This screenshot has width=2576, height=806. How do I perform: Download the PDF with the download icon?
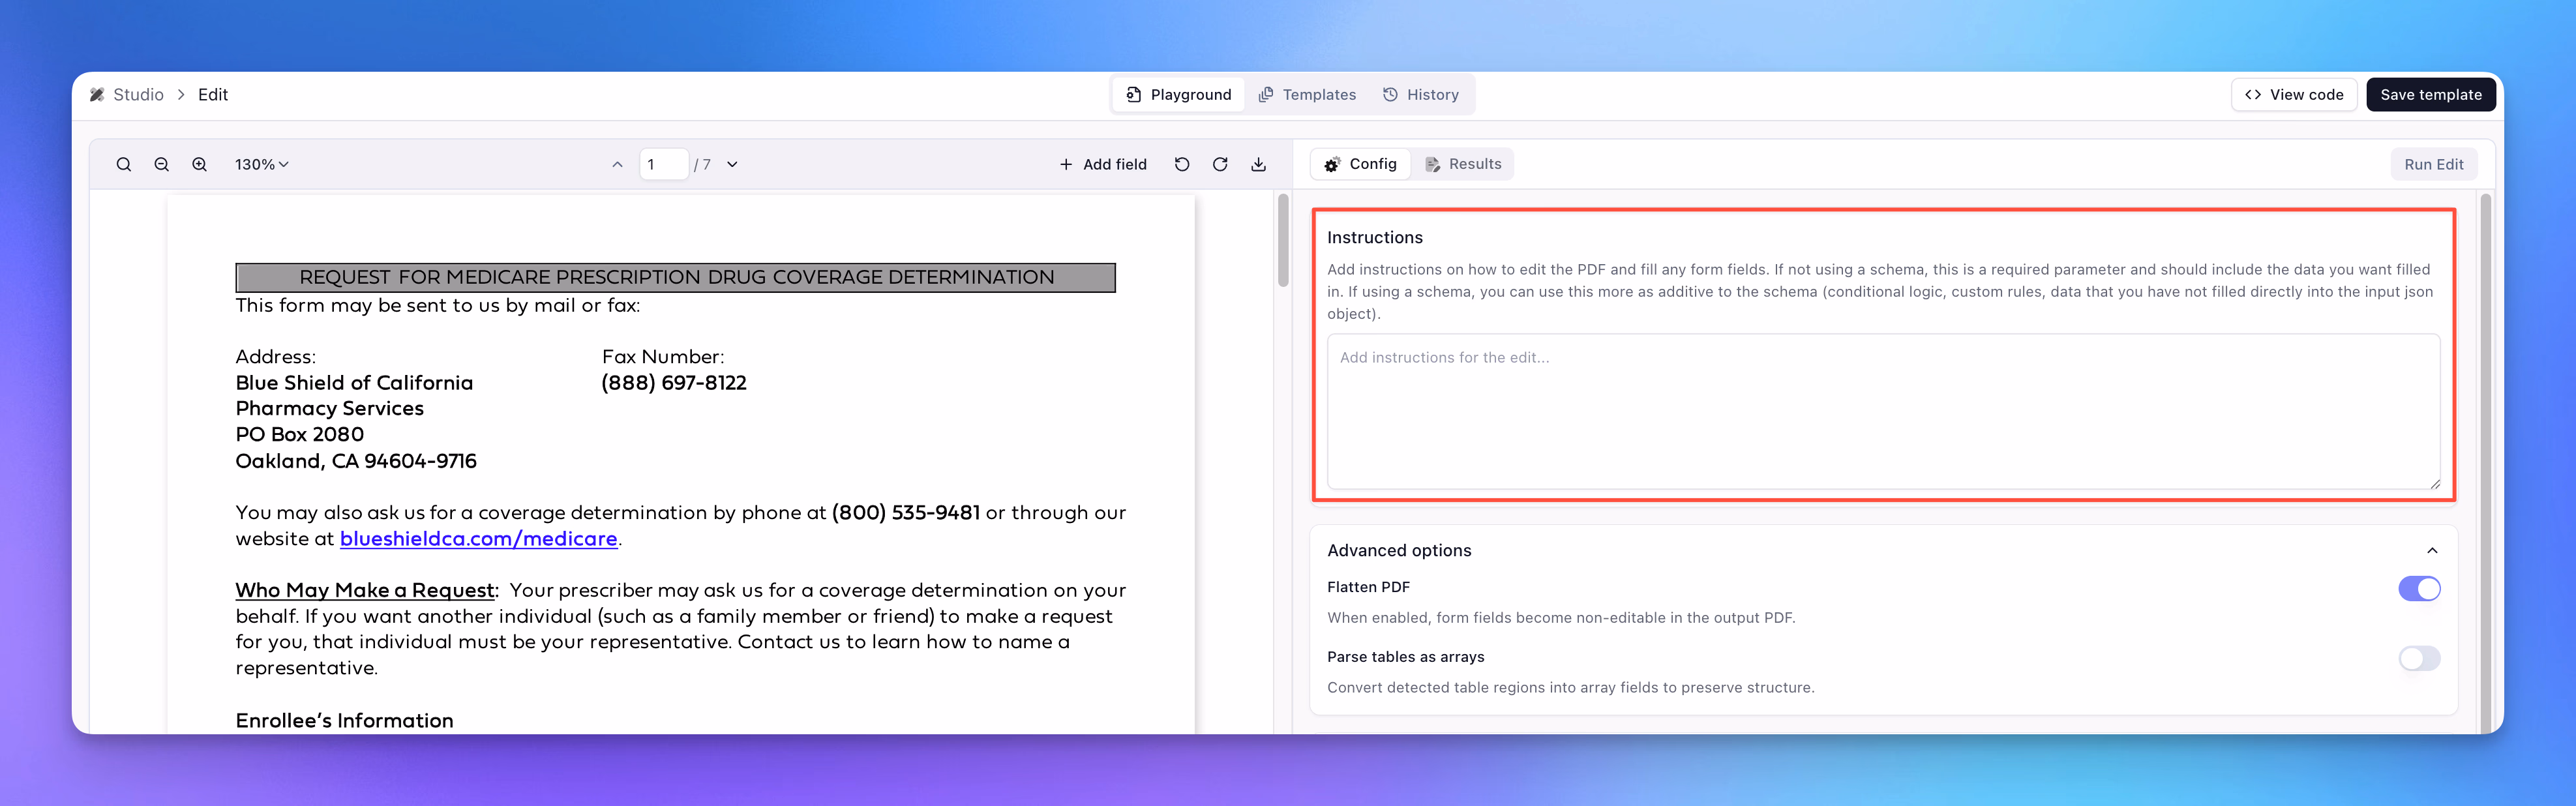[x=1258, y=165]
